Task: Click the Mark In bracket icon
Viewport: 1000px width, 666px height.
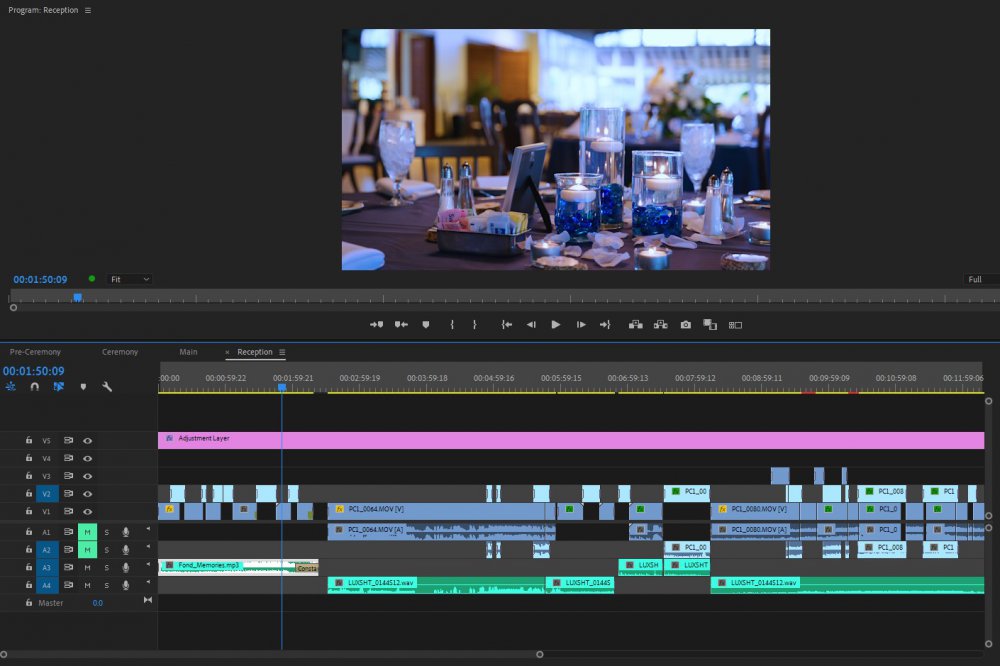Action: [452, 325]
